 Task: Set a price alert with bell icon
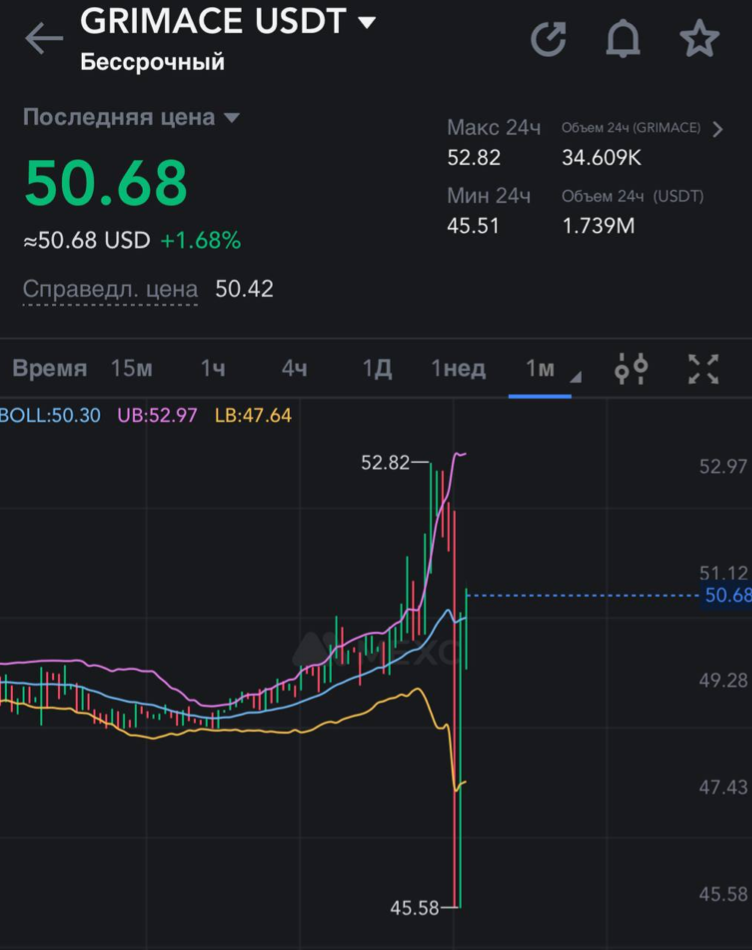click(x=623, y=39)
